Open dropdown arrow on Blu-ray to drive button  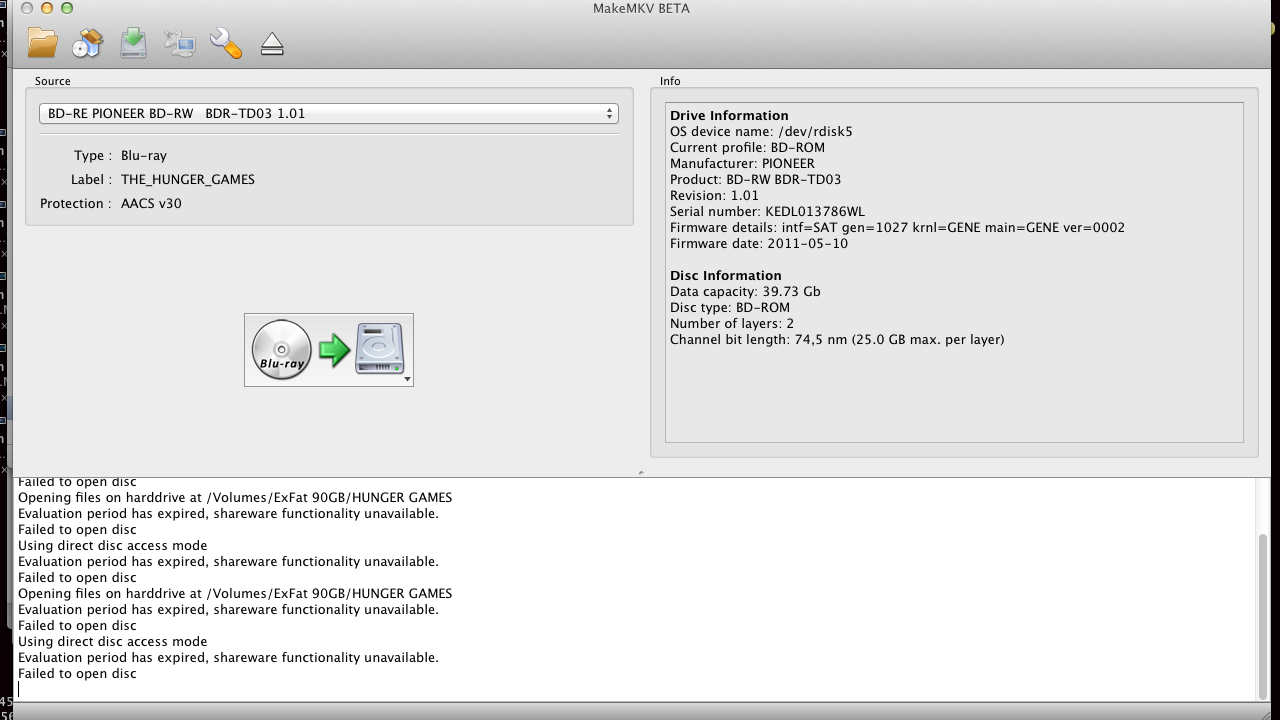tap(407, 380)
